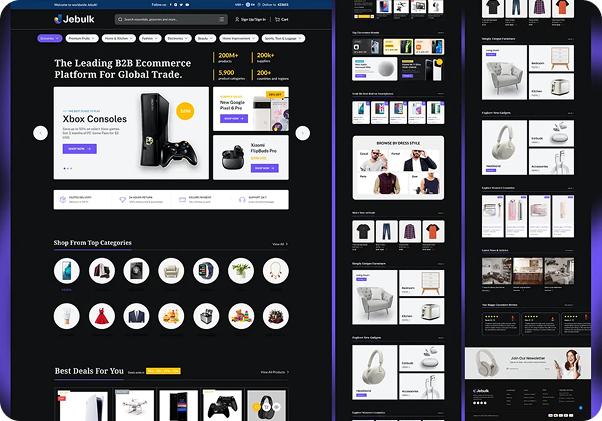Open the Twitter follow icon
This screenshot has width=602, height=421.
(181, 5)
